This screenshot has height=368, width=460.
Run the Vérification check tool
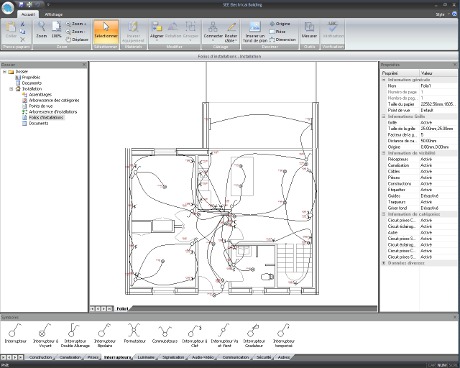[x=333, y=30]
